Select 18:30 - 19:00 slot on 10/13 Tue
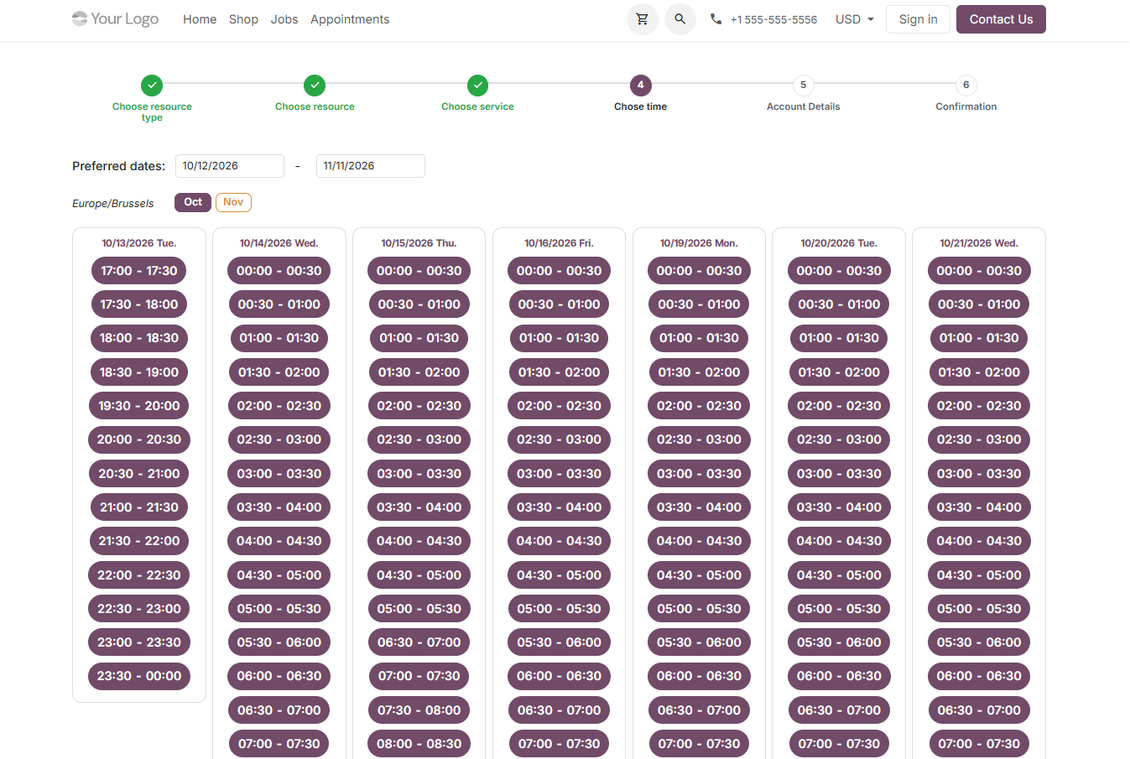Viewport: 1130px width, 759px height. (x=139, y=372)
